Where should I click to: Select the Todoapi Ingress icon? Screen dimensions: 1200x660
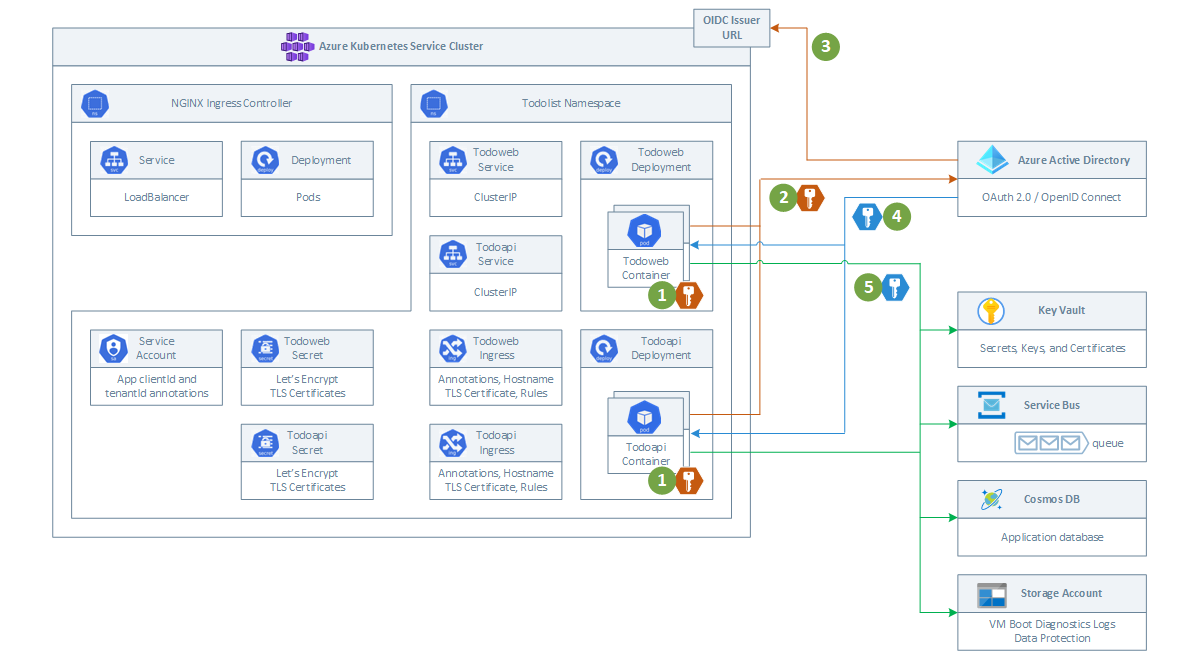point(452,443)
